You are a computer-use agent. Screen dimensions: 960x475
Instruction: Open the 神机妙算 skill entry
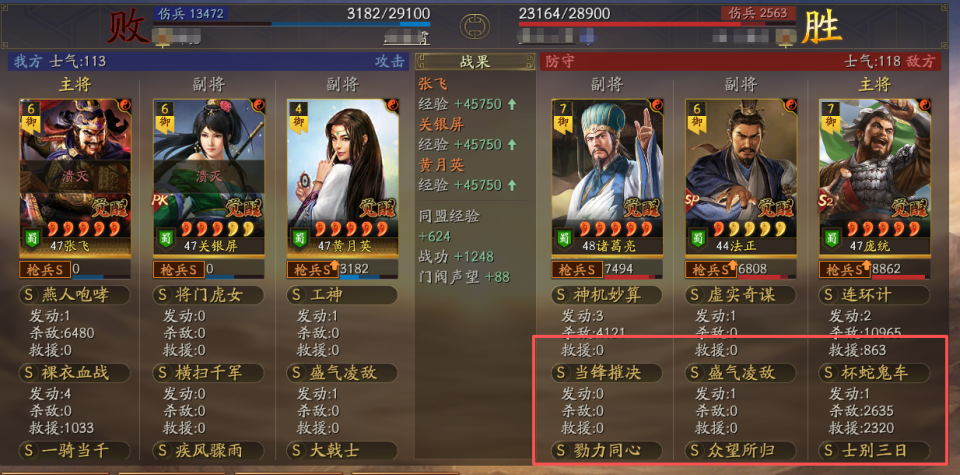click(x=607, y=295)
